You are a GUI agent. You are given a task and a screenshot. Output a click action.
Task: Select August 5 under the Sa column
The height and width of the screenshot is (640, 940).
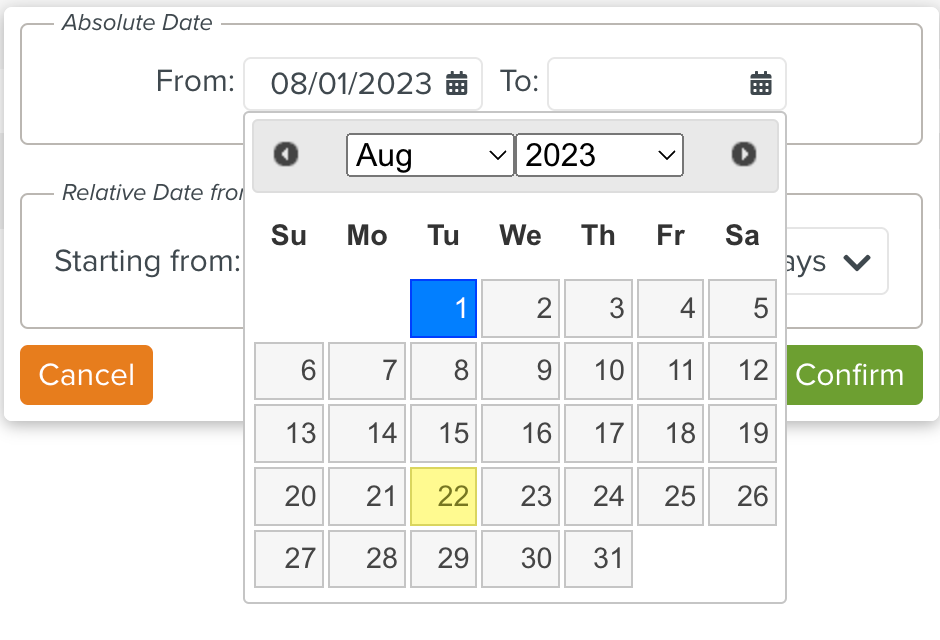pos(742,308)
